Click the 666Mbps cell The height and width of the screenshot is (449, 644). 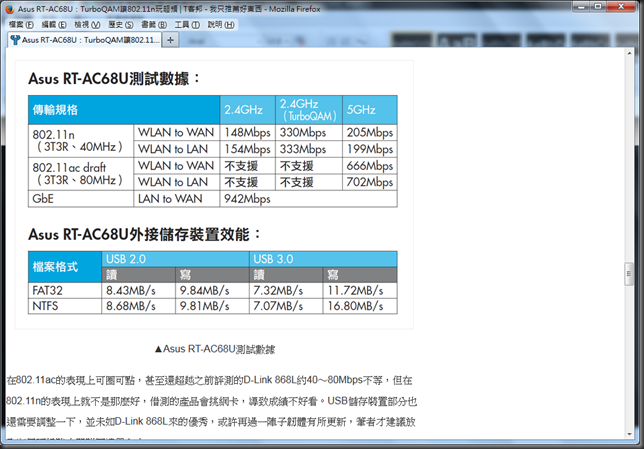[370, 166]
